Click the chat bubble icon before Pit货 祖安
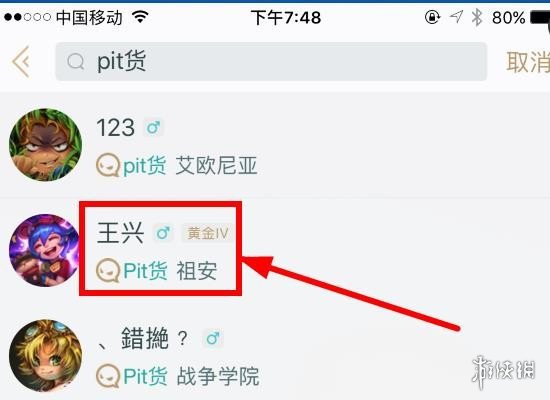The height and width of the screenshot is (400, 550). pyautogui.click(x=108, y=271)
